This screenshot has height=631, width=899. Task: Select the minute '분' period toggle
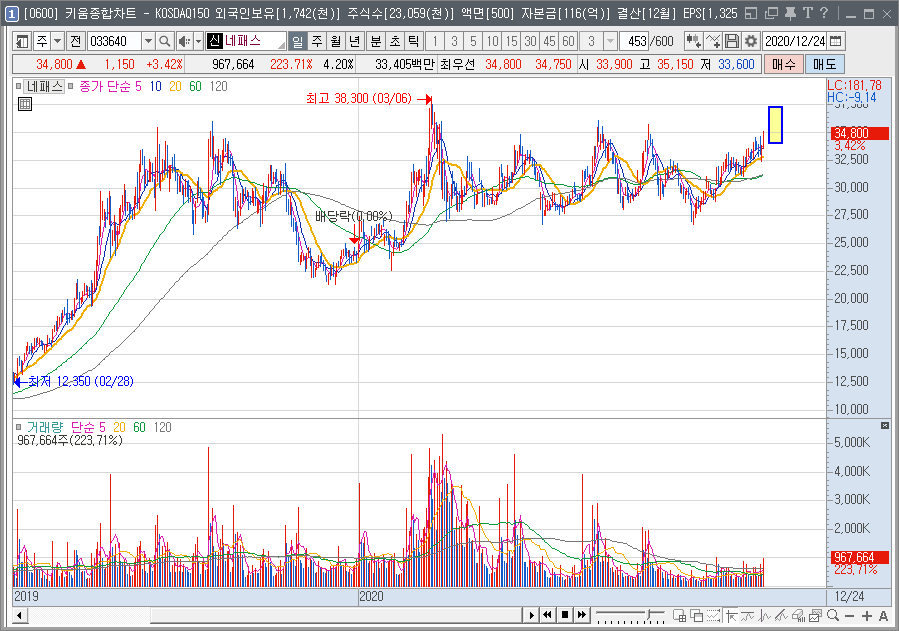click(x=376, y=41)
